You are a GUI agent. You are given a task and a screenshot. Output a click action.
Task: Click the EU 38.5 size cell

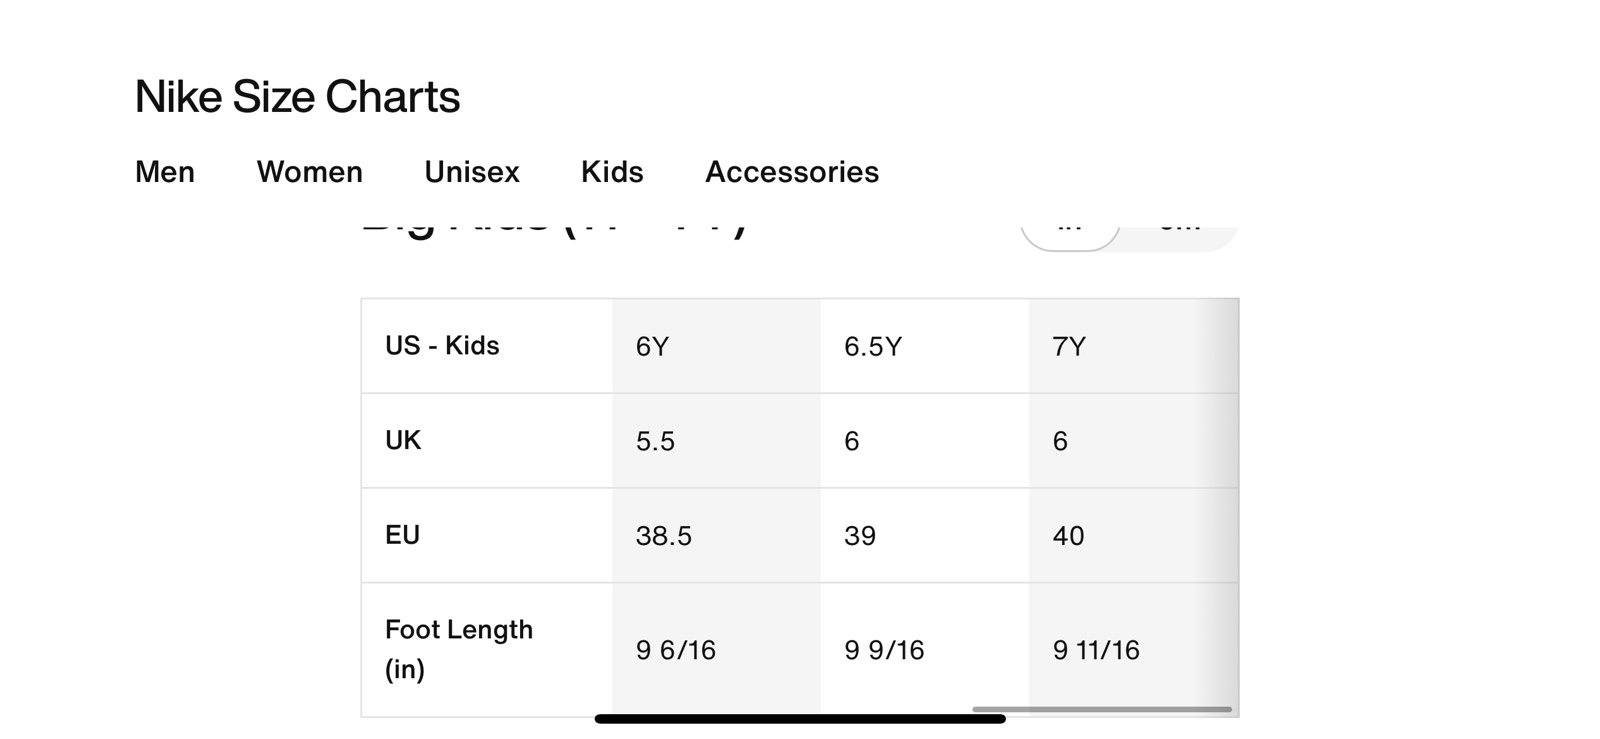(x=716, y=535)
